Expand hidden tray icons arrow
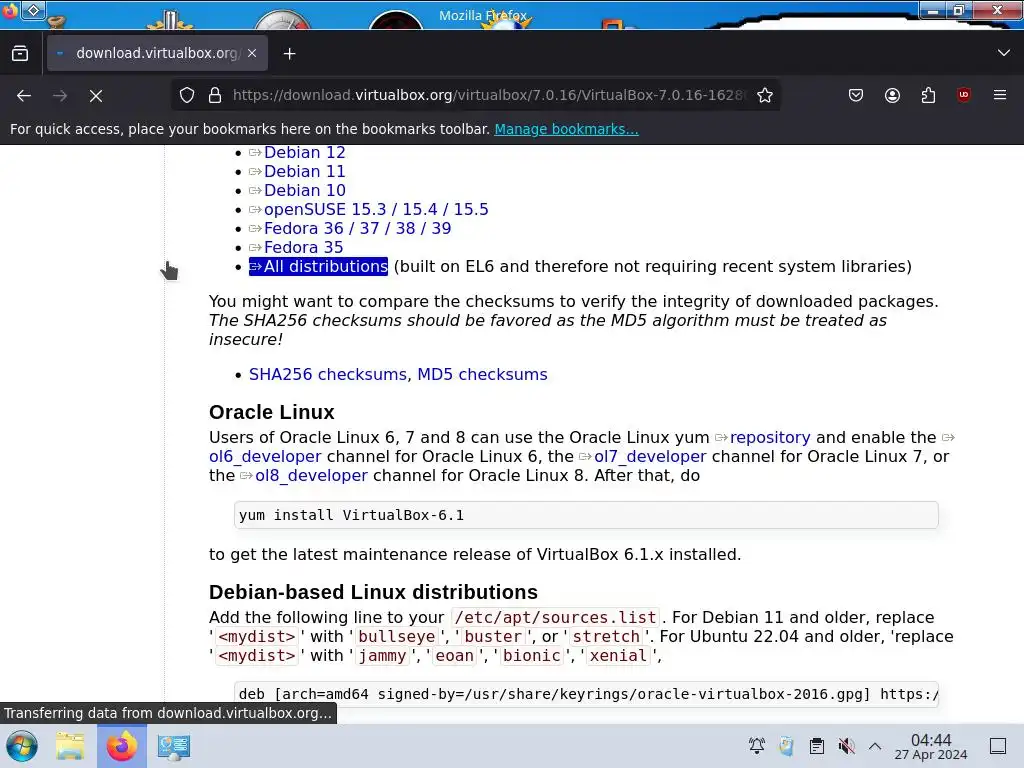This screenshot has height=768, width=1024. click(875, 746)
